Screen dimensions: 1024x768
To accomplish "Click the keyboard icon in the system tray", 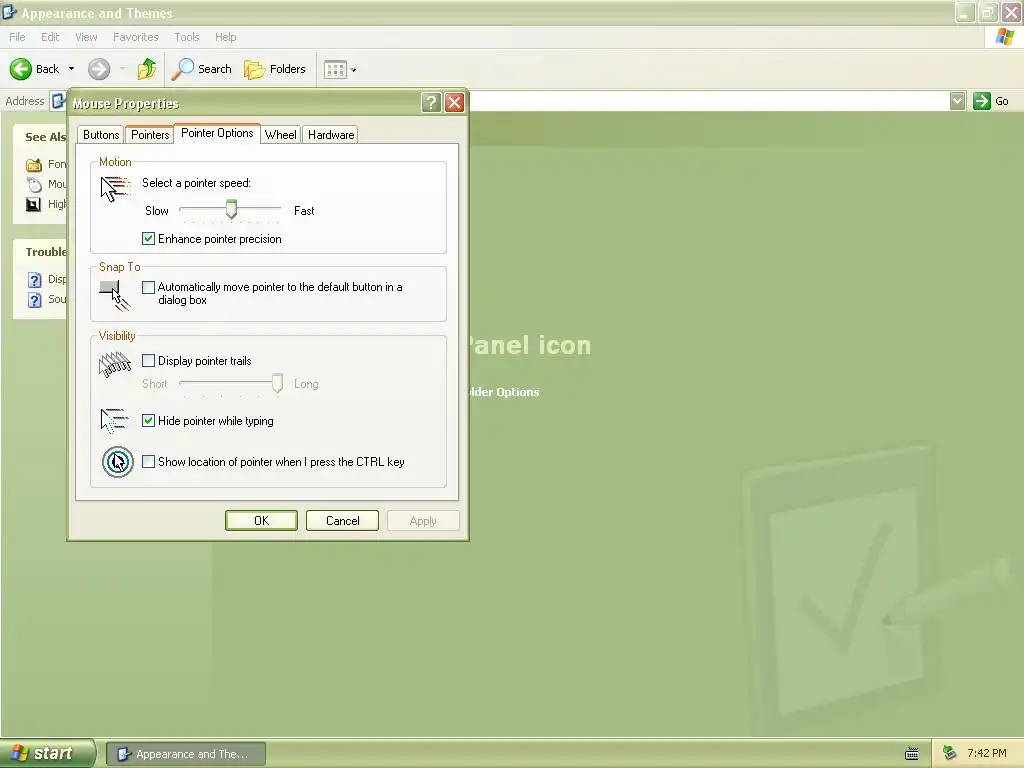I will [912, 754].
